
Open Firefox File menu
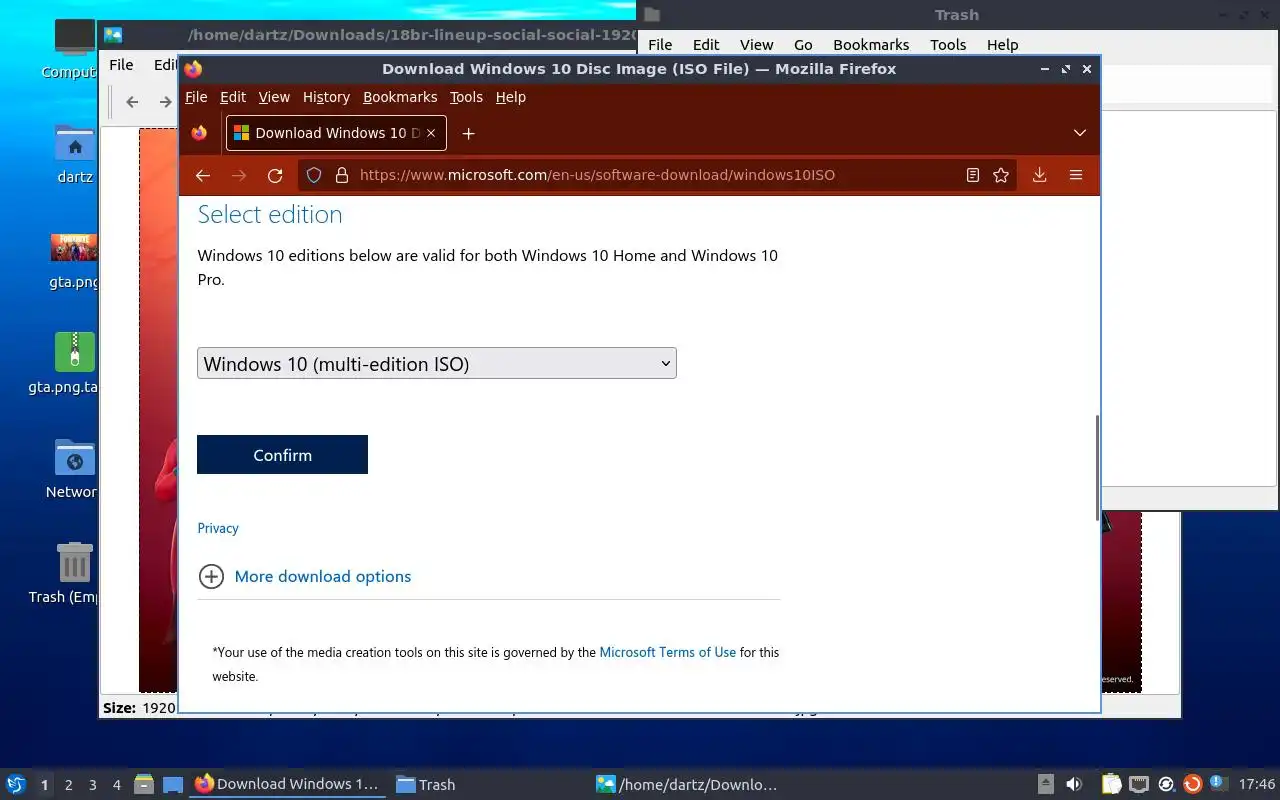196,97
